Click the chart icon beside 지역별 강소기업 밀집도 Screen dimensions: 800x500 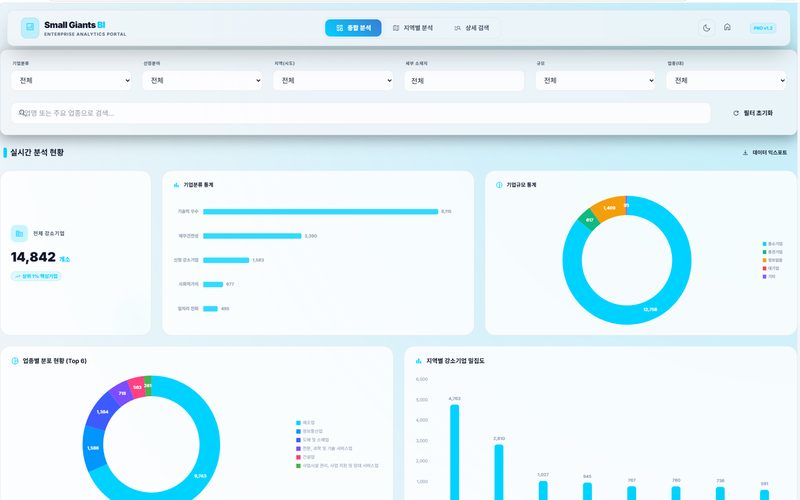tap(419, 361)
